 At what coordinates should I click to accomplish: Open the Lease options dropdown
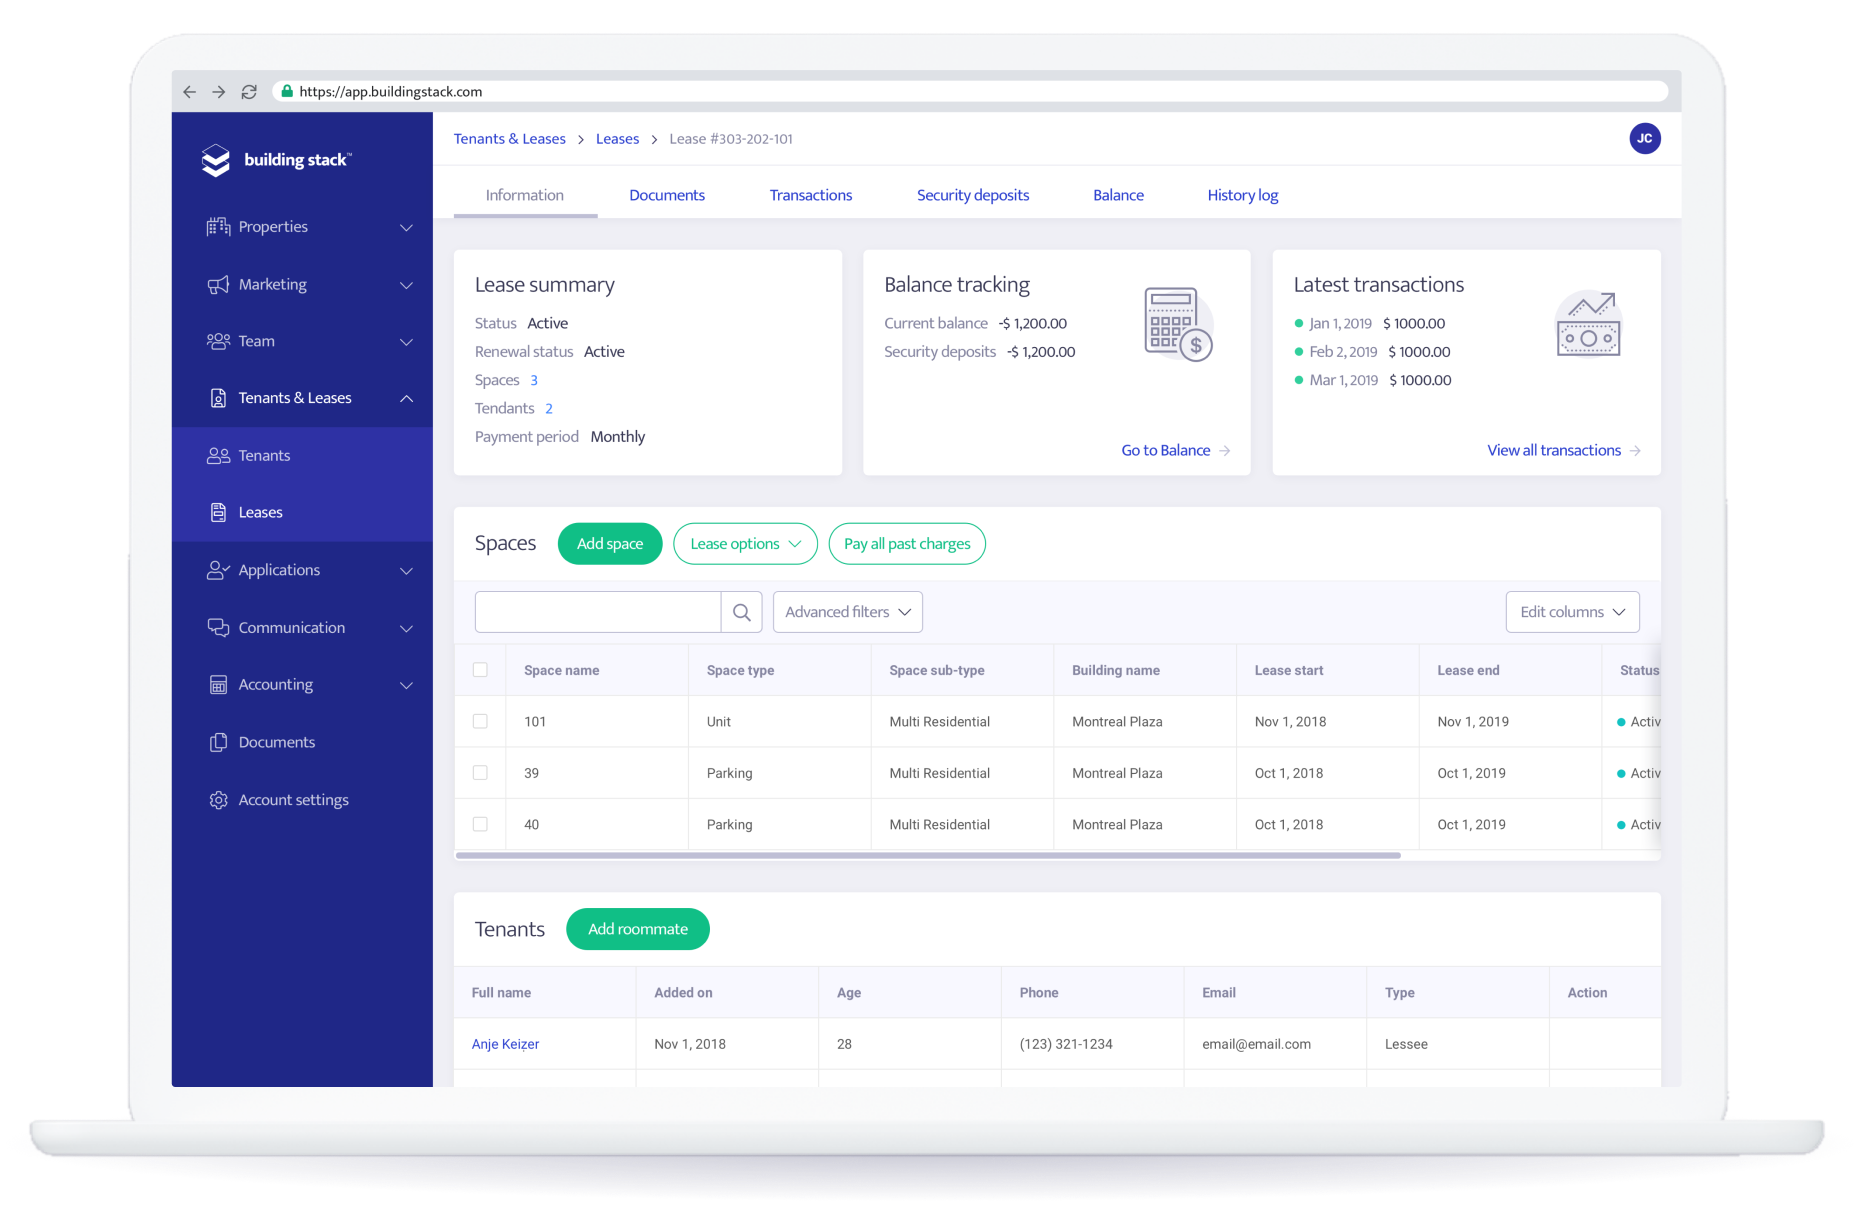[x=744, y=543]
